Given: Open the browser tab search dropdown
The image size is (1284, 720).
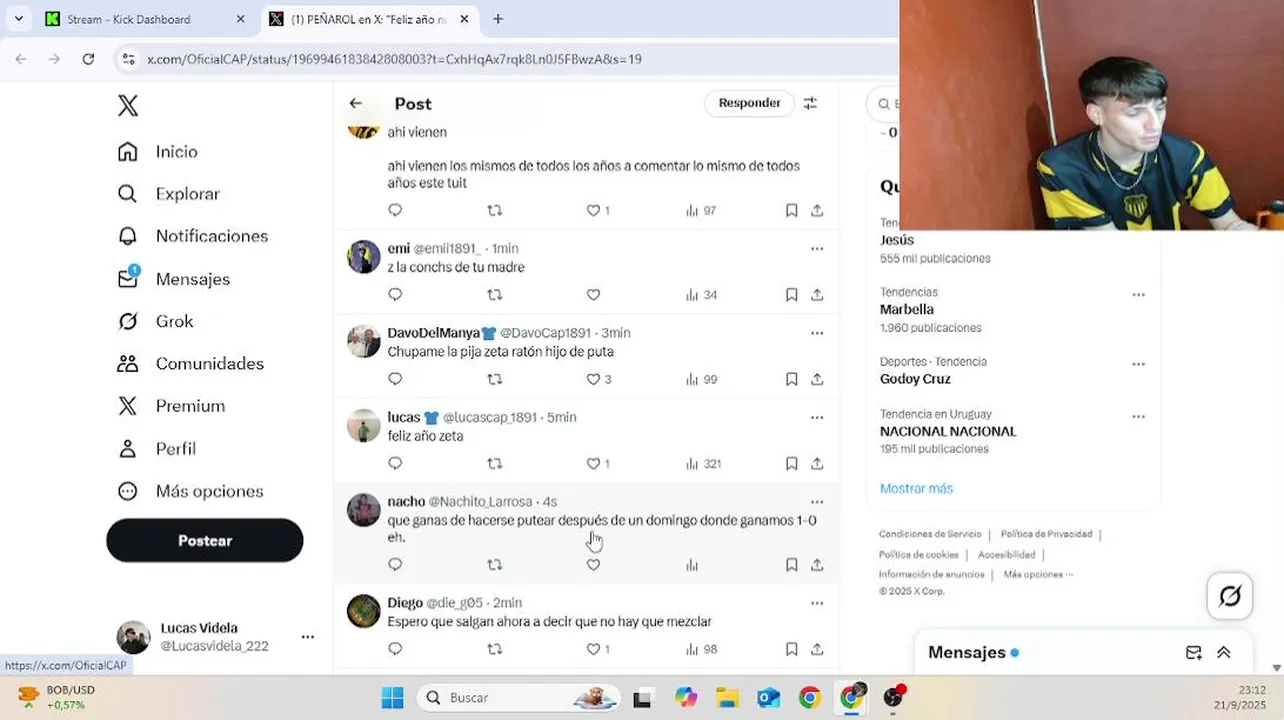Looking at the screenshot, I should 18,19.
